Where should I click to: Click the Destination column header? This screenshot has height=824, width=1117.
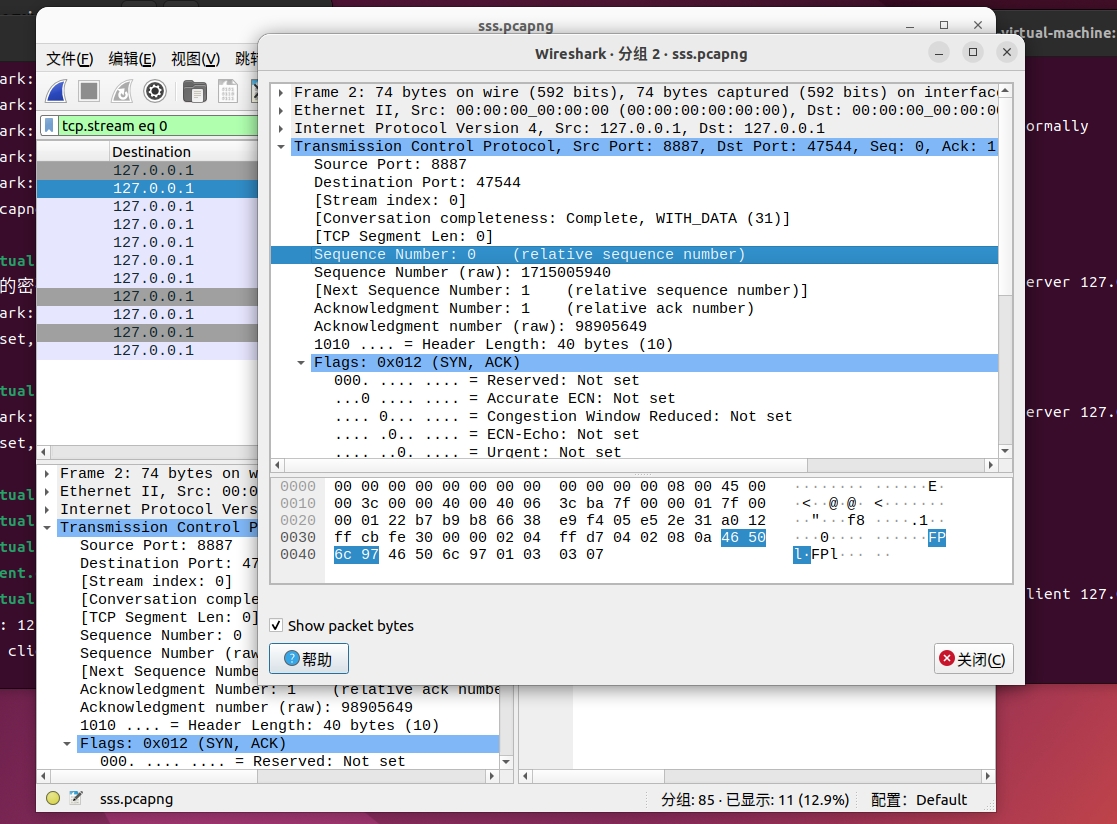(x=151, y=152)
